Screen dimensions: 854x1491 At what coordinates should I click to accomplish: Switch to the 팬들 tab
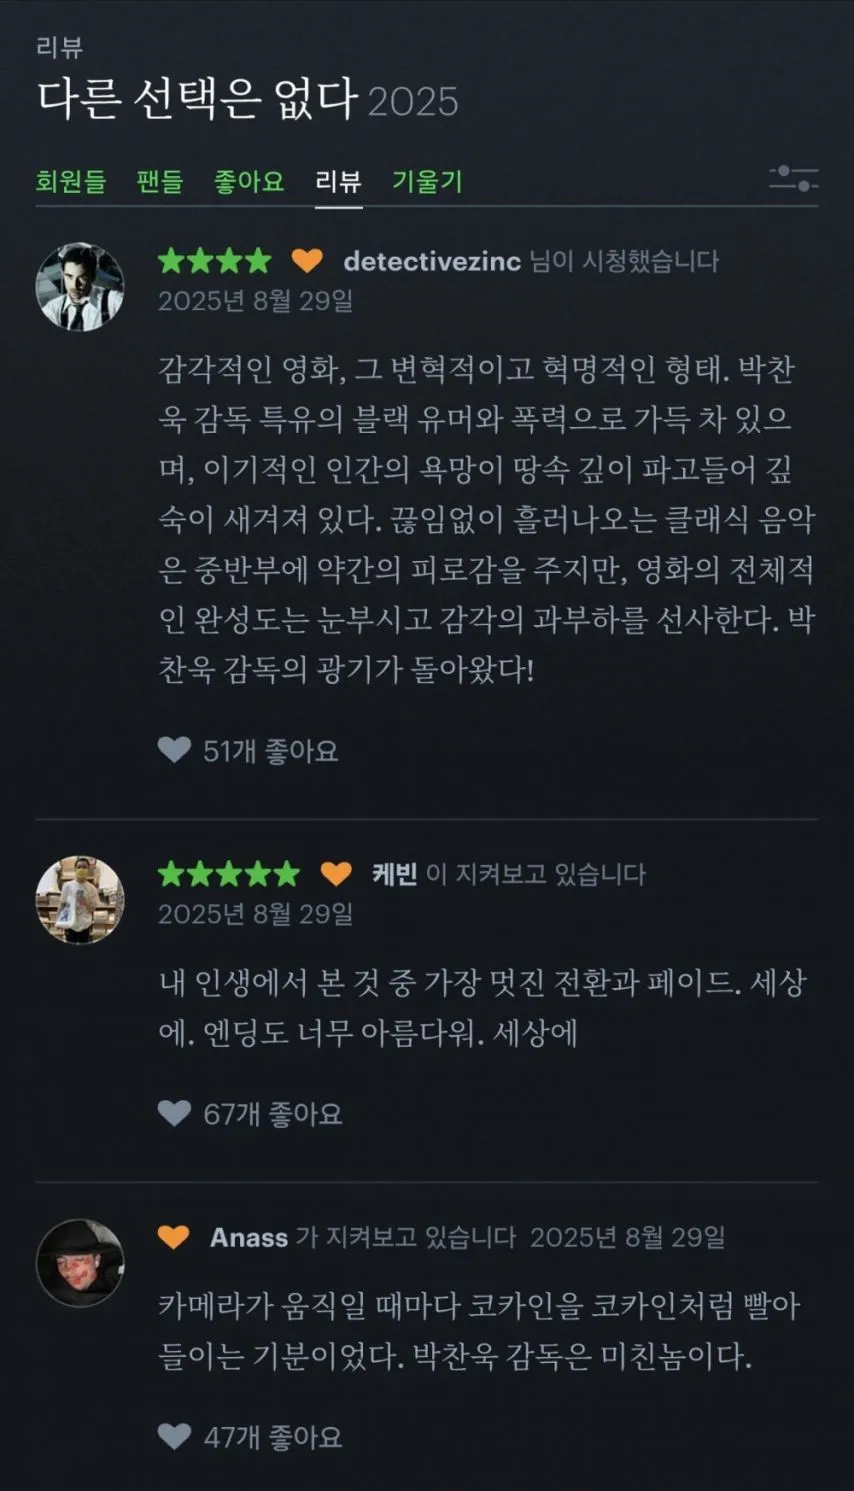(160, 181)
